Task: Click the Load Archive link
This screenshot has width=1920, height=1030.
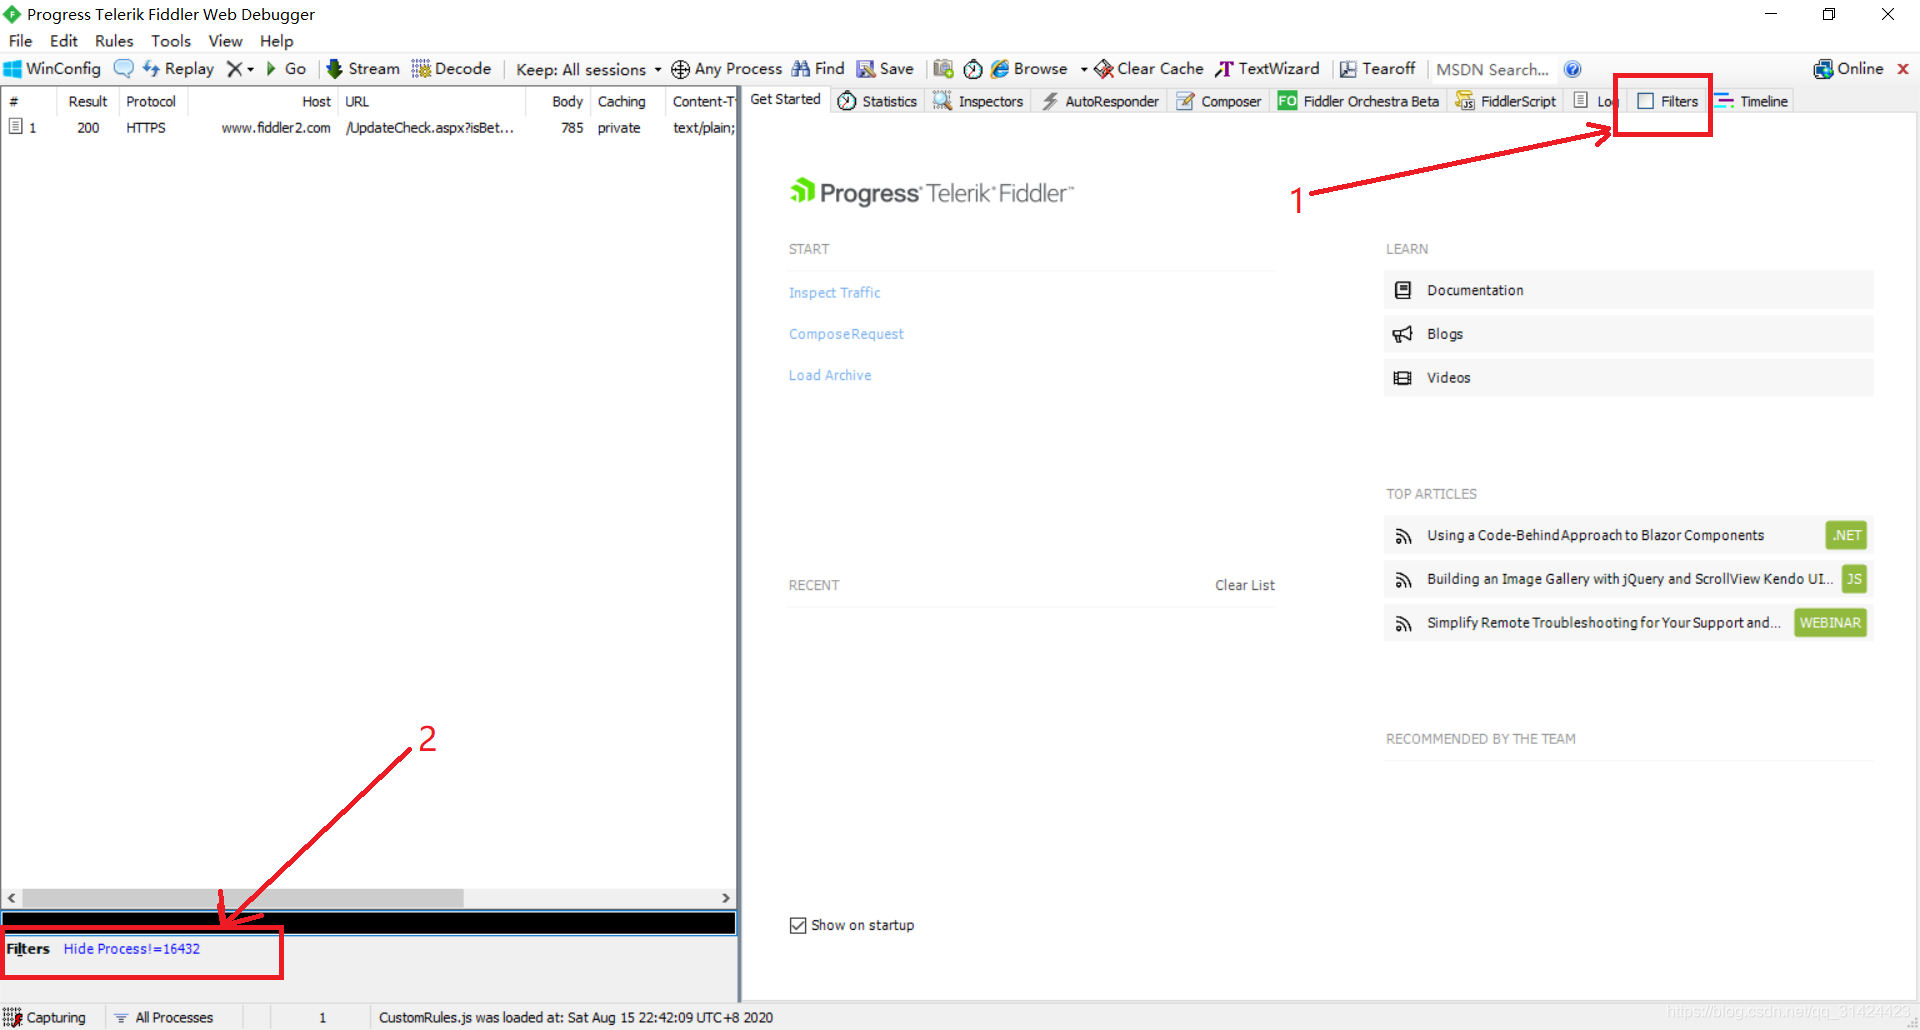Action: (x=830, y=375)
